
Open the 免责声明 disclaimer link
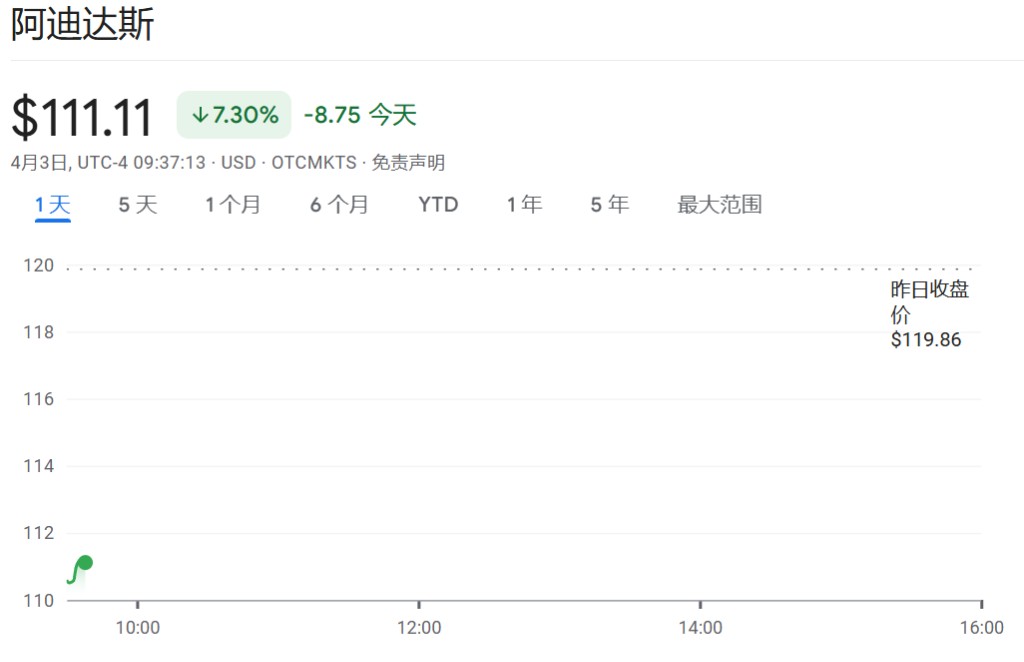408,163
